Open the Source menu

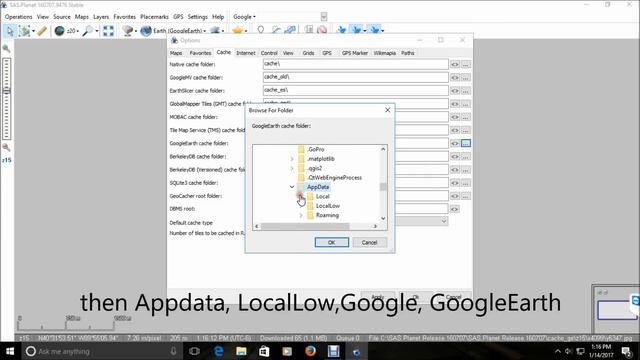pyautogui.click(x=62, y=17)
